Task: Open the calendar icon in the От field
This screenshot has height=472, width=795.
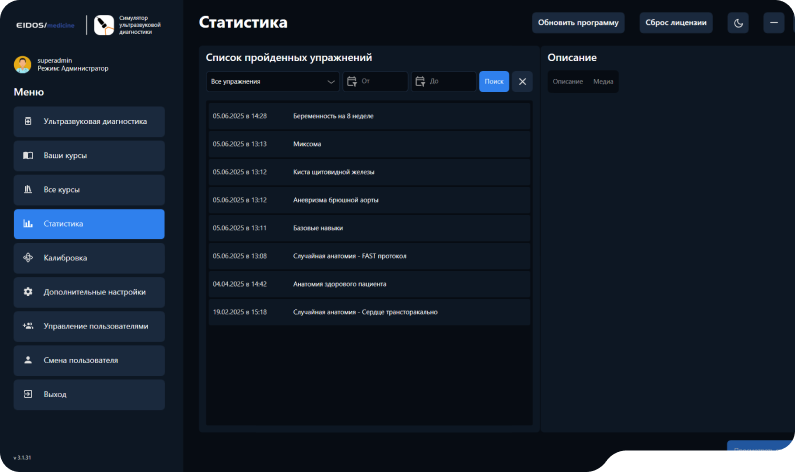Action: pos(351,81)
